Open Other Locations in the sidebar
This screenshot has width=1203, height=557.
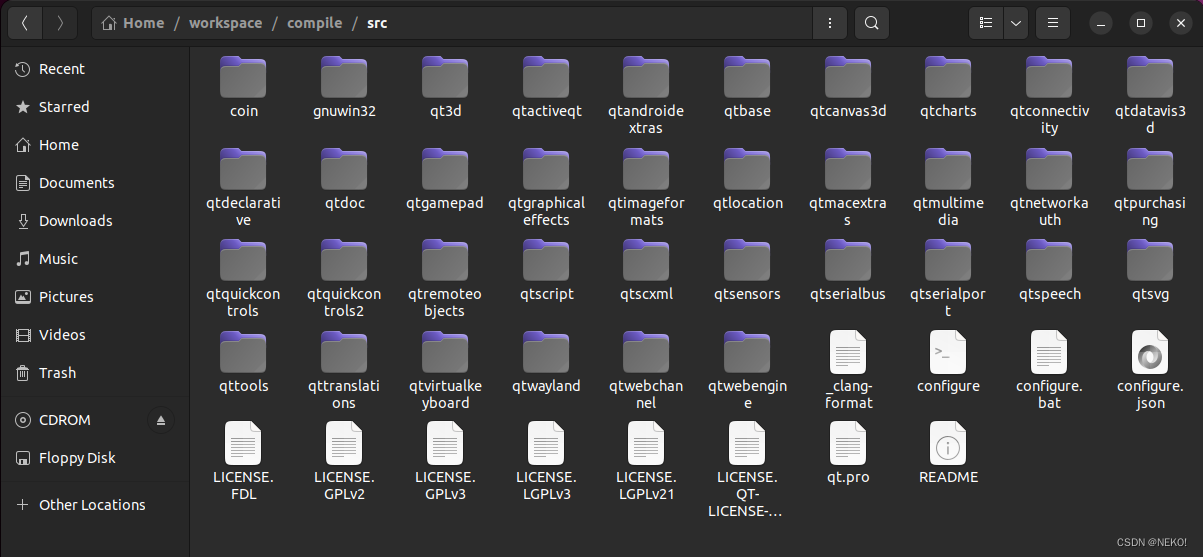(95, 505)
